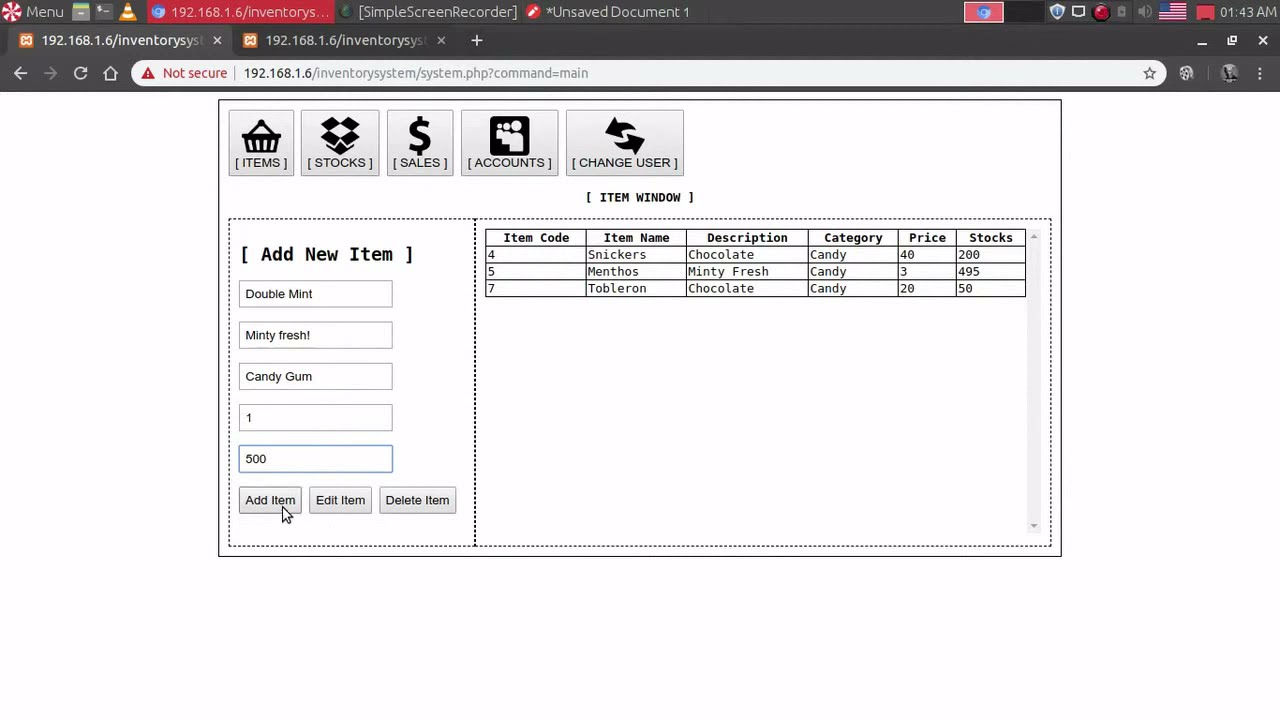Switch to Chrome taskbar window entry

click(240, 12)
